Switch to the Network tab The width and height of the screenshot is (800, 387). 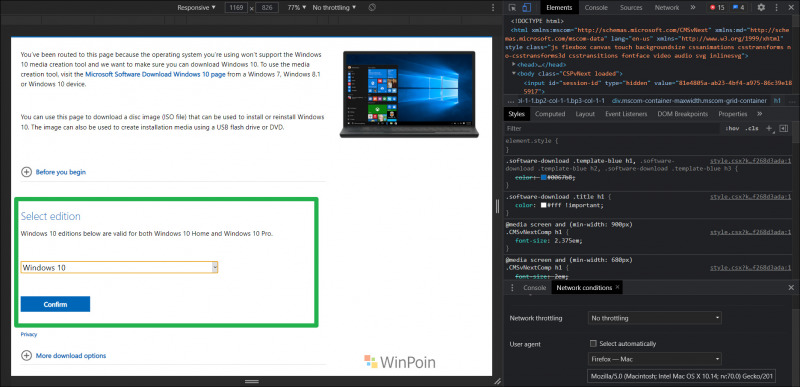667,8
